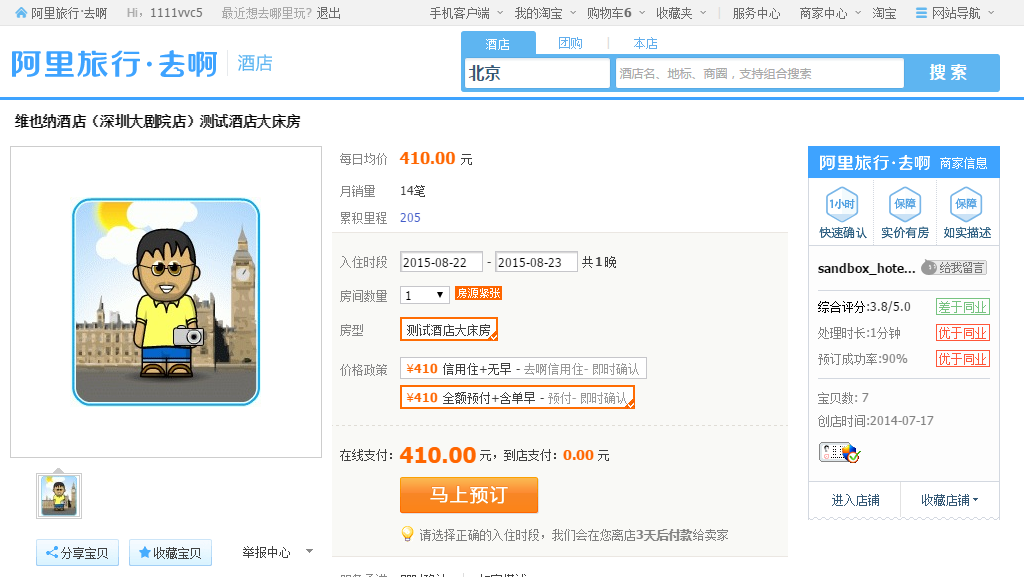
Task: Click 优于同业 tag beside 预订成功率
Action: pos(963,358)
